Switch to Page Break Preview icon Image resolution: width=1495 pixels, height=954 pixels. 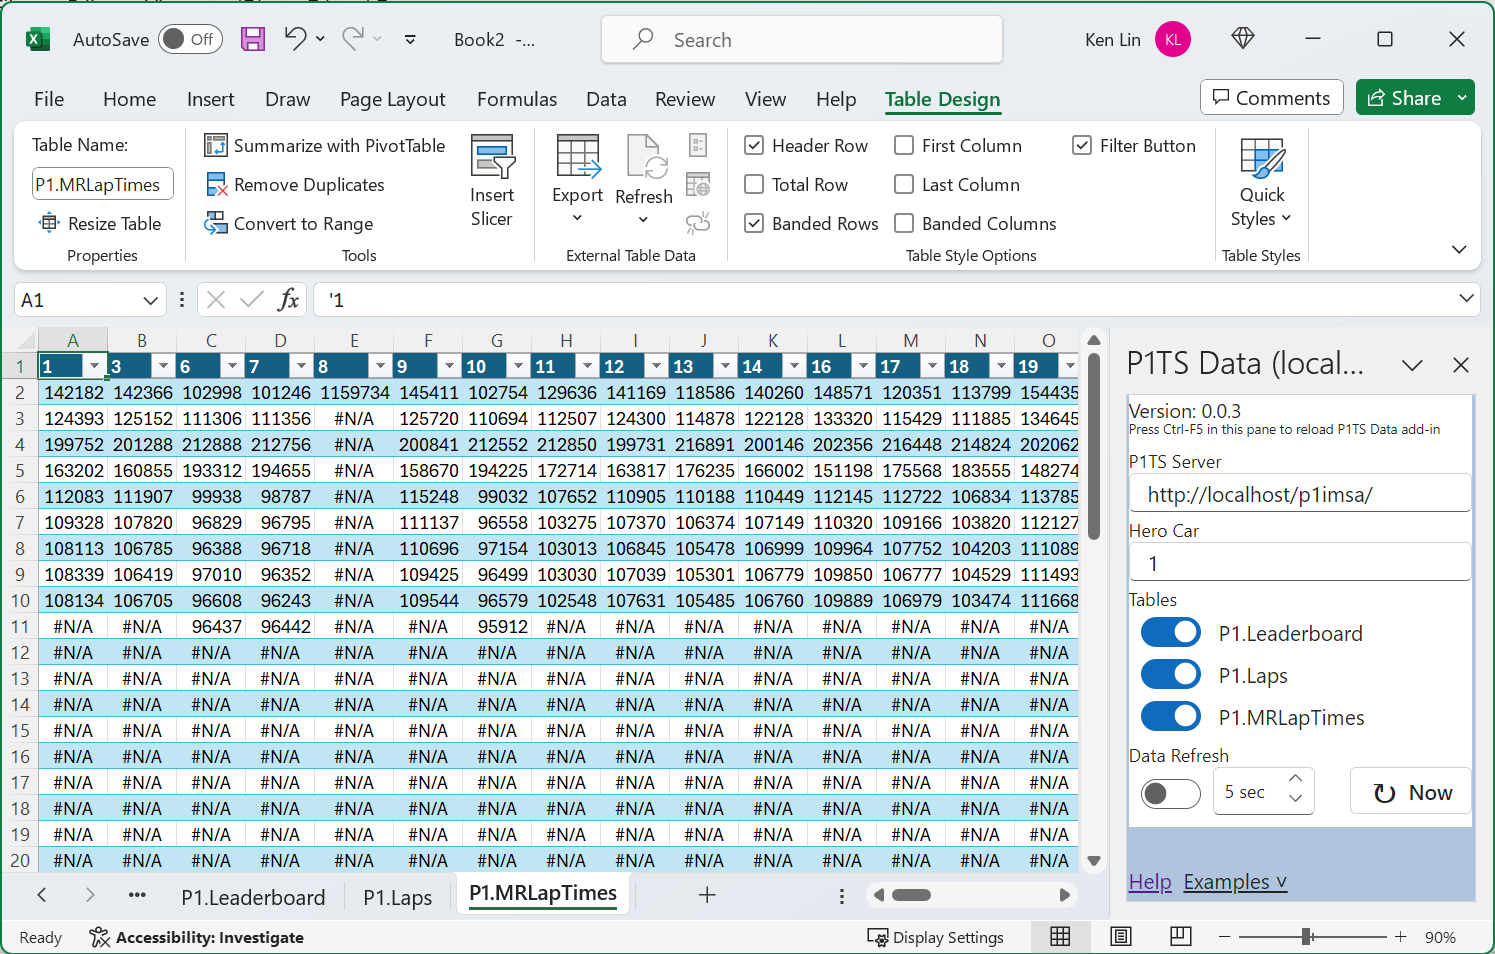1181,936
